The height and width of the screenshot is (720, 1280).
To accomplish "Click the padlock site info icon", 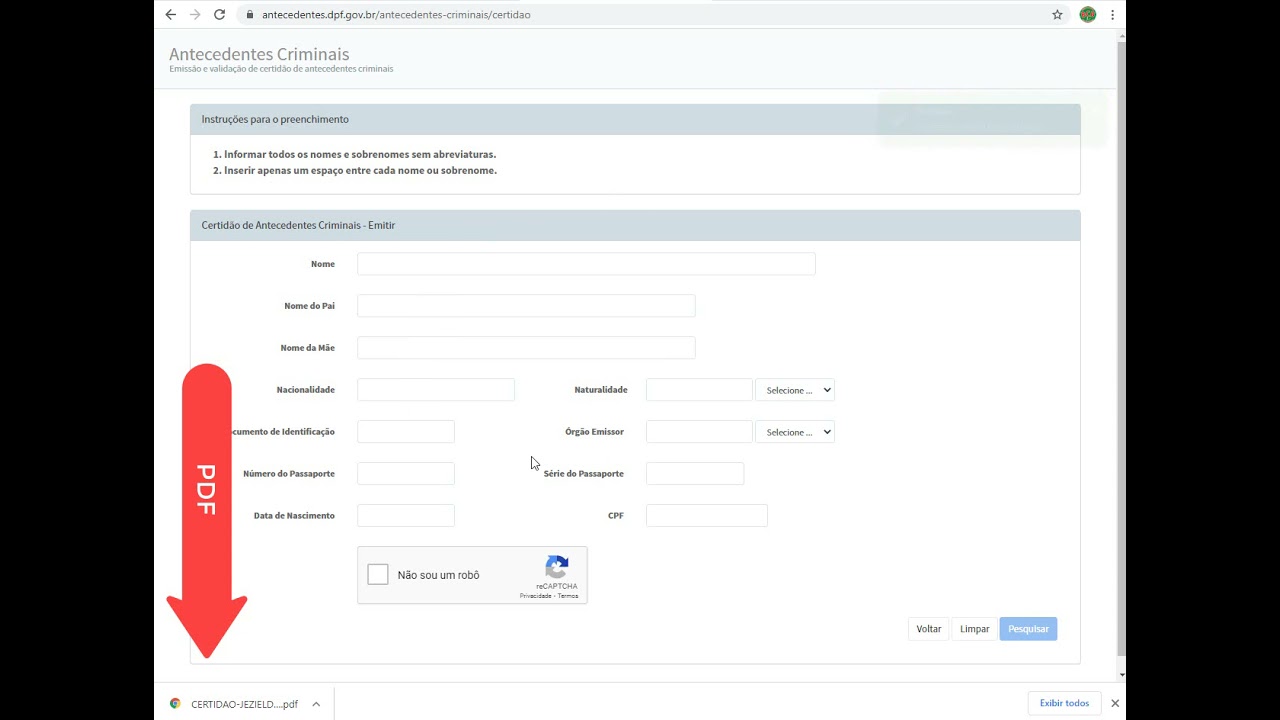I will click(x=249, y=15).
